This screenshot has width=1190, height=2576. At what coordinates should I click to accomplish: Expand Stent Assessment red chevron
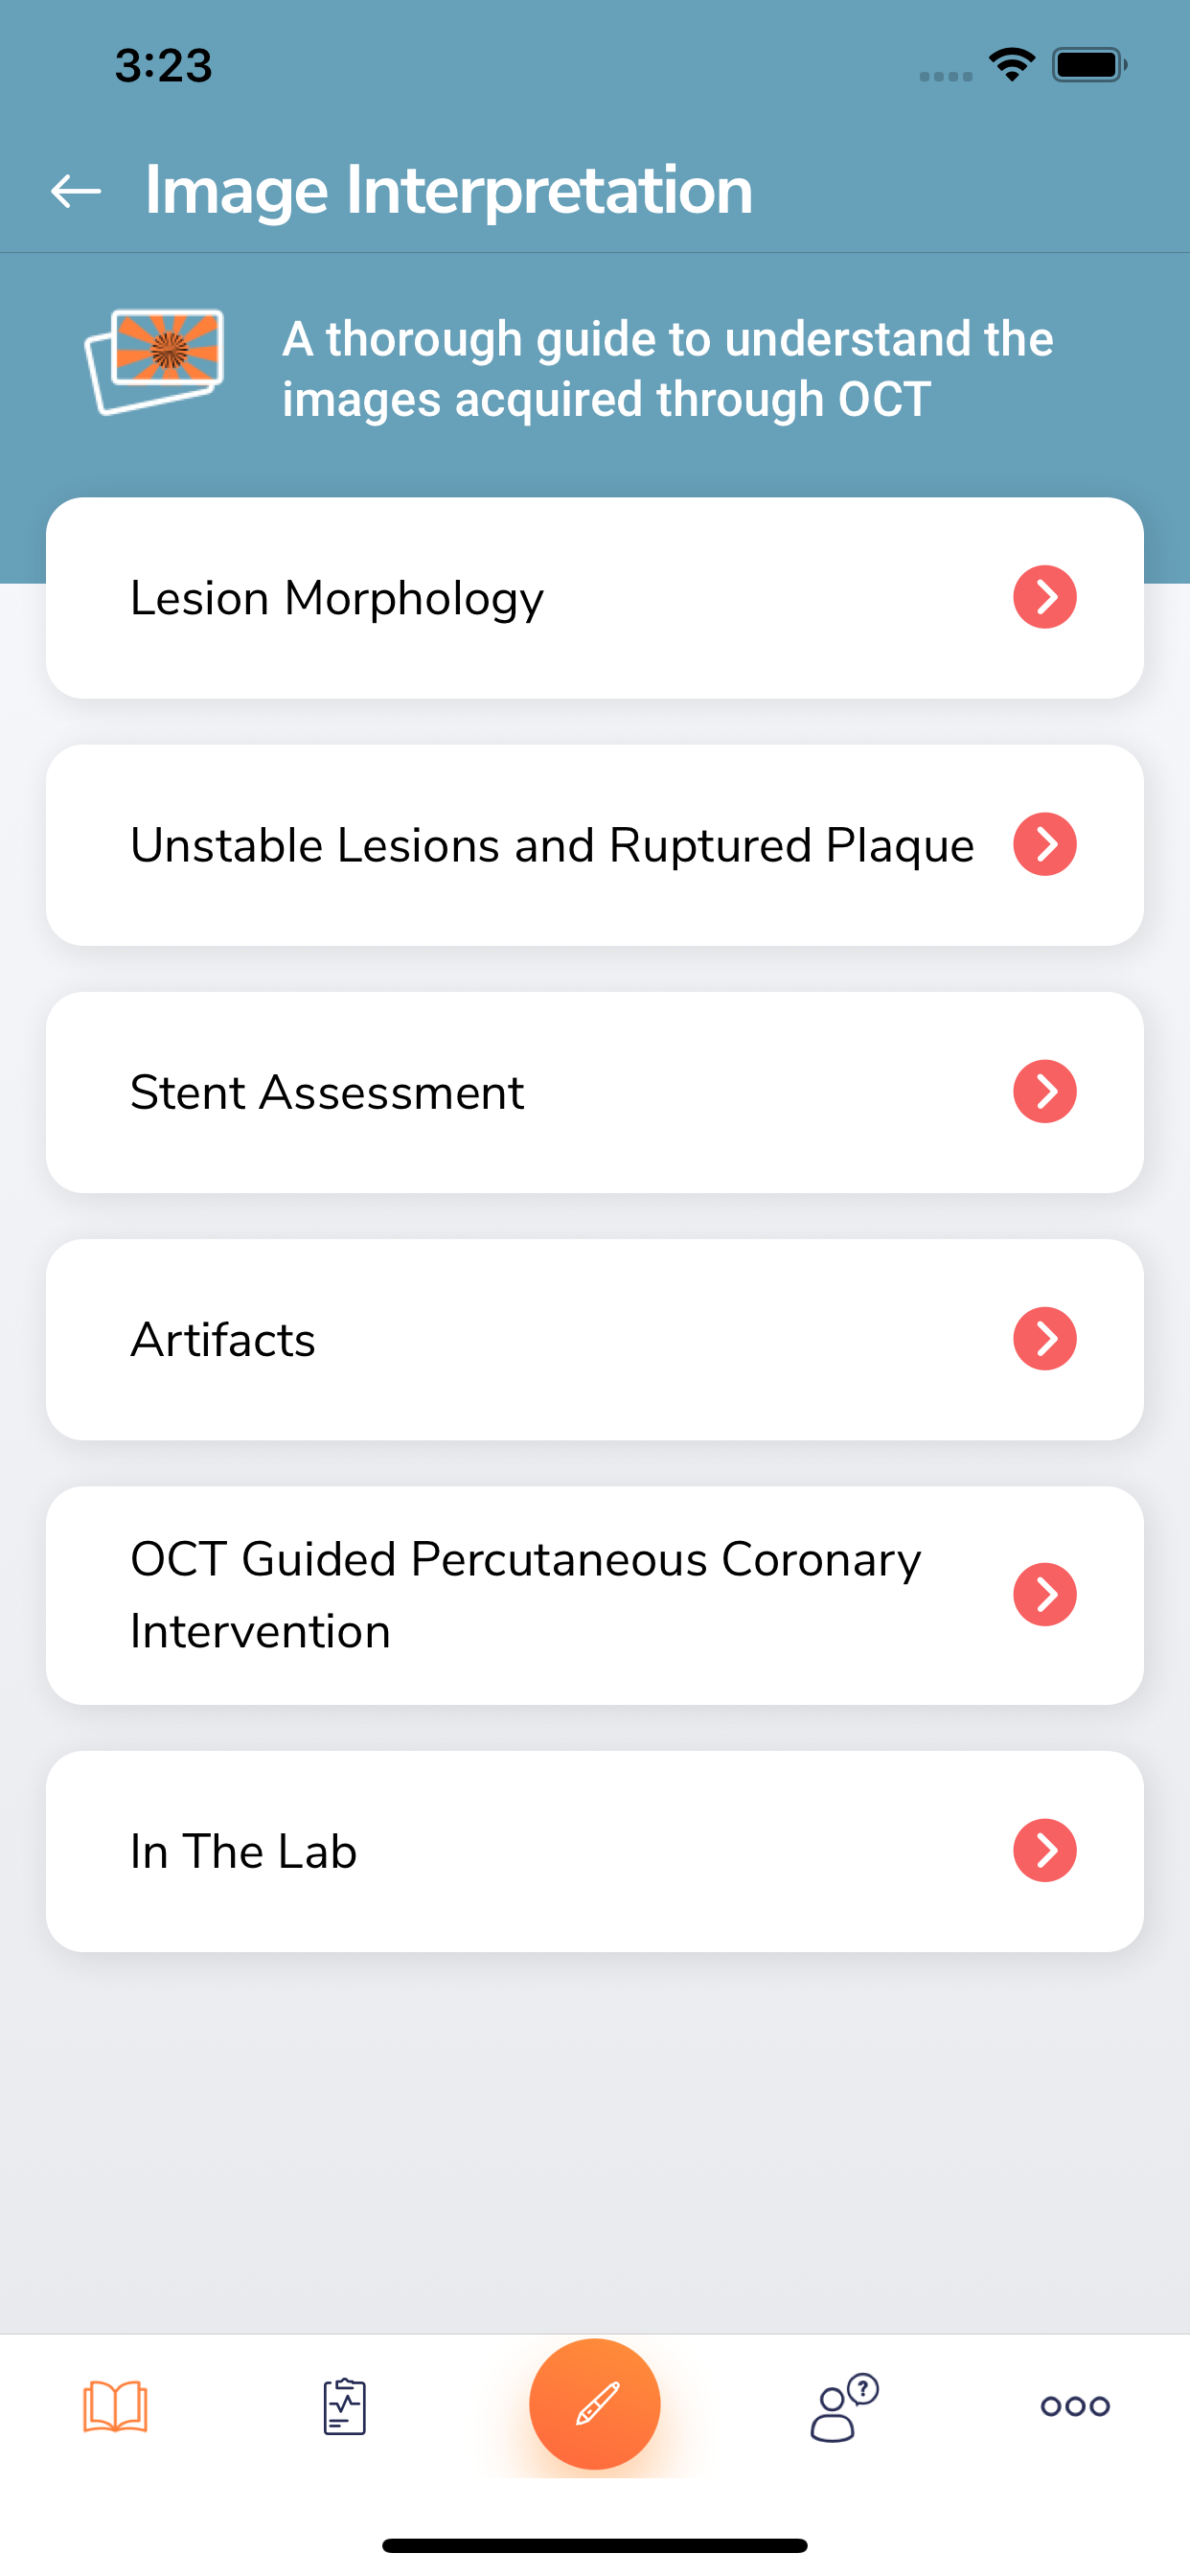pos(1045,1091)
